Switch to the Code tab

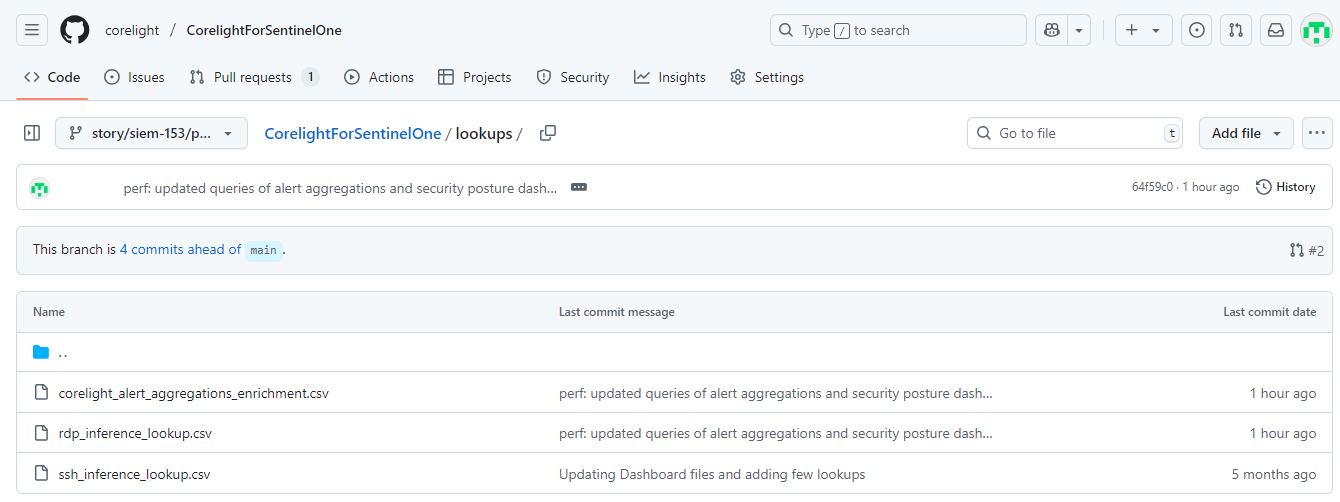pos(52,77)
